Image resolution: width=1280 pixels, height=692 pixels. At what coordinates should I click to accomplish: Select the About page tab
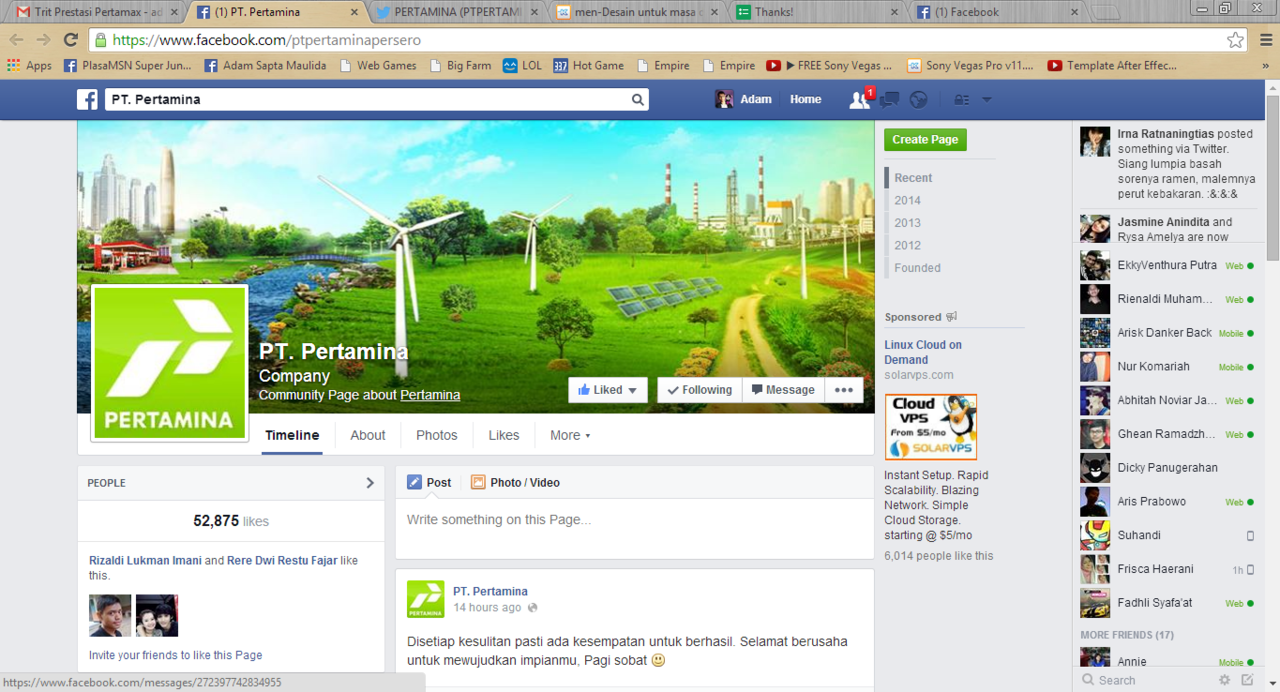pos(368,435)
